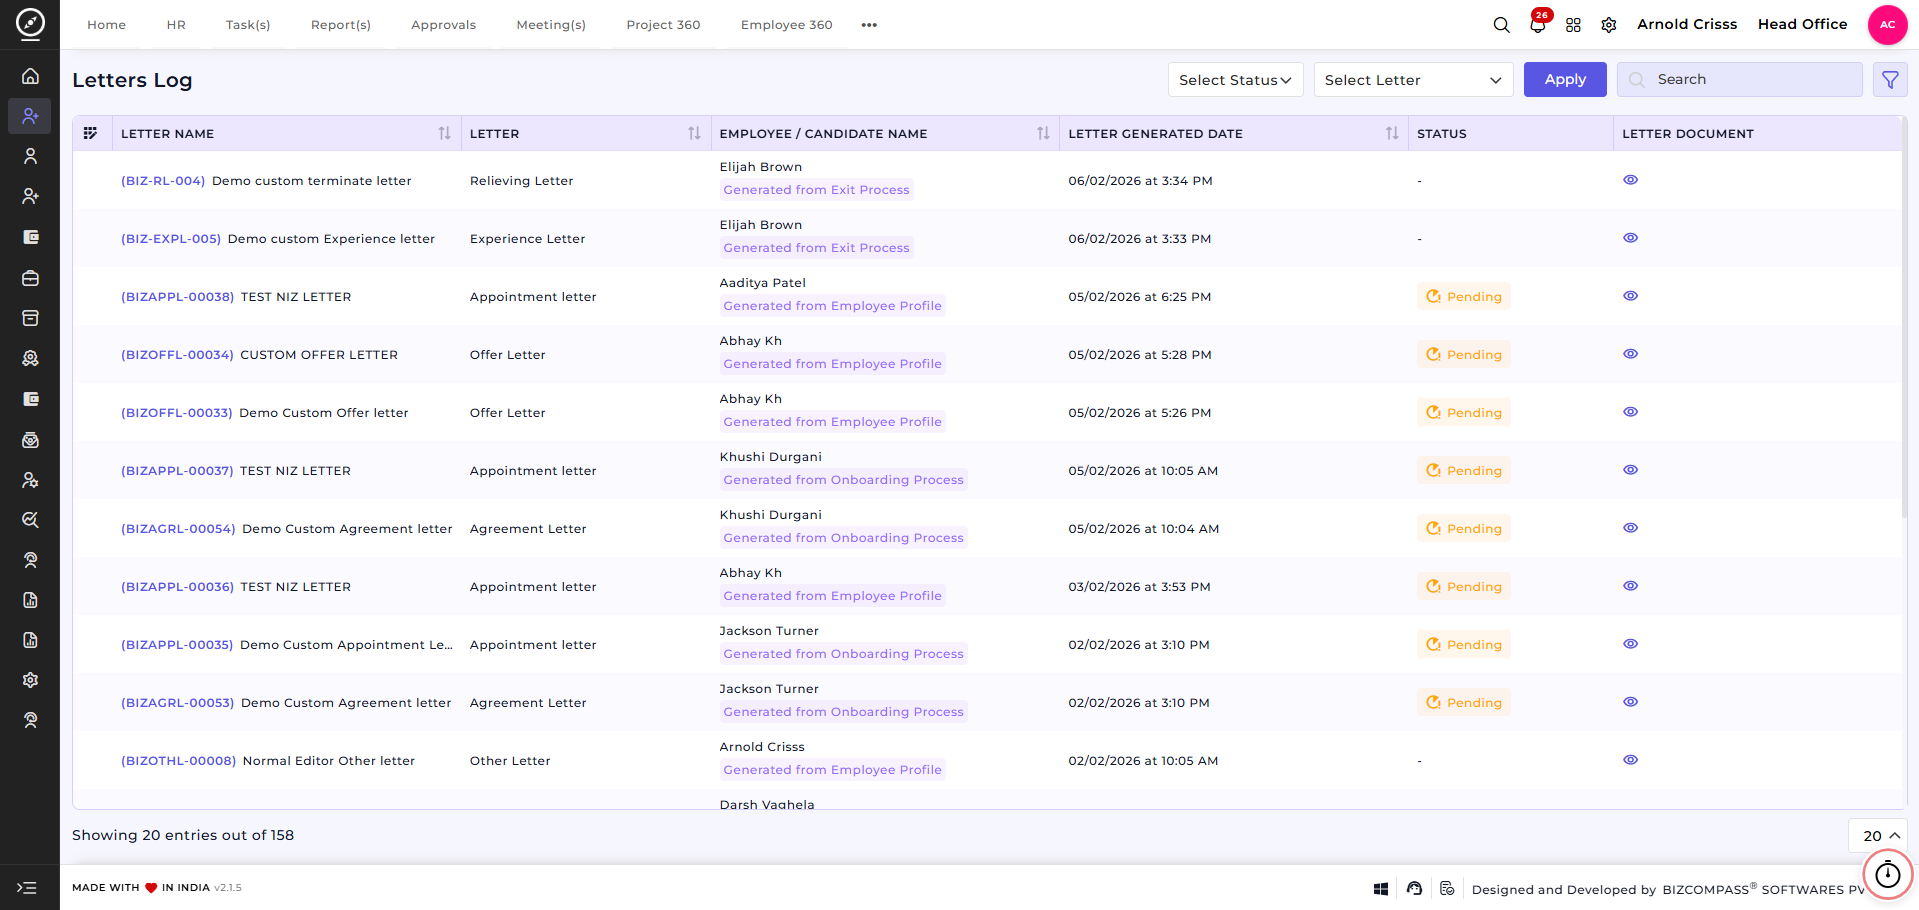The height and width of the screenshot is (910, 1919).
Task: View document for BIZAPPL-00038 TEST NIZ LETTER
Action: click(x=1630, y=296)
